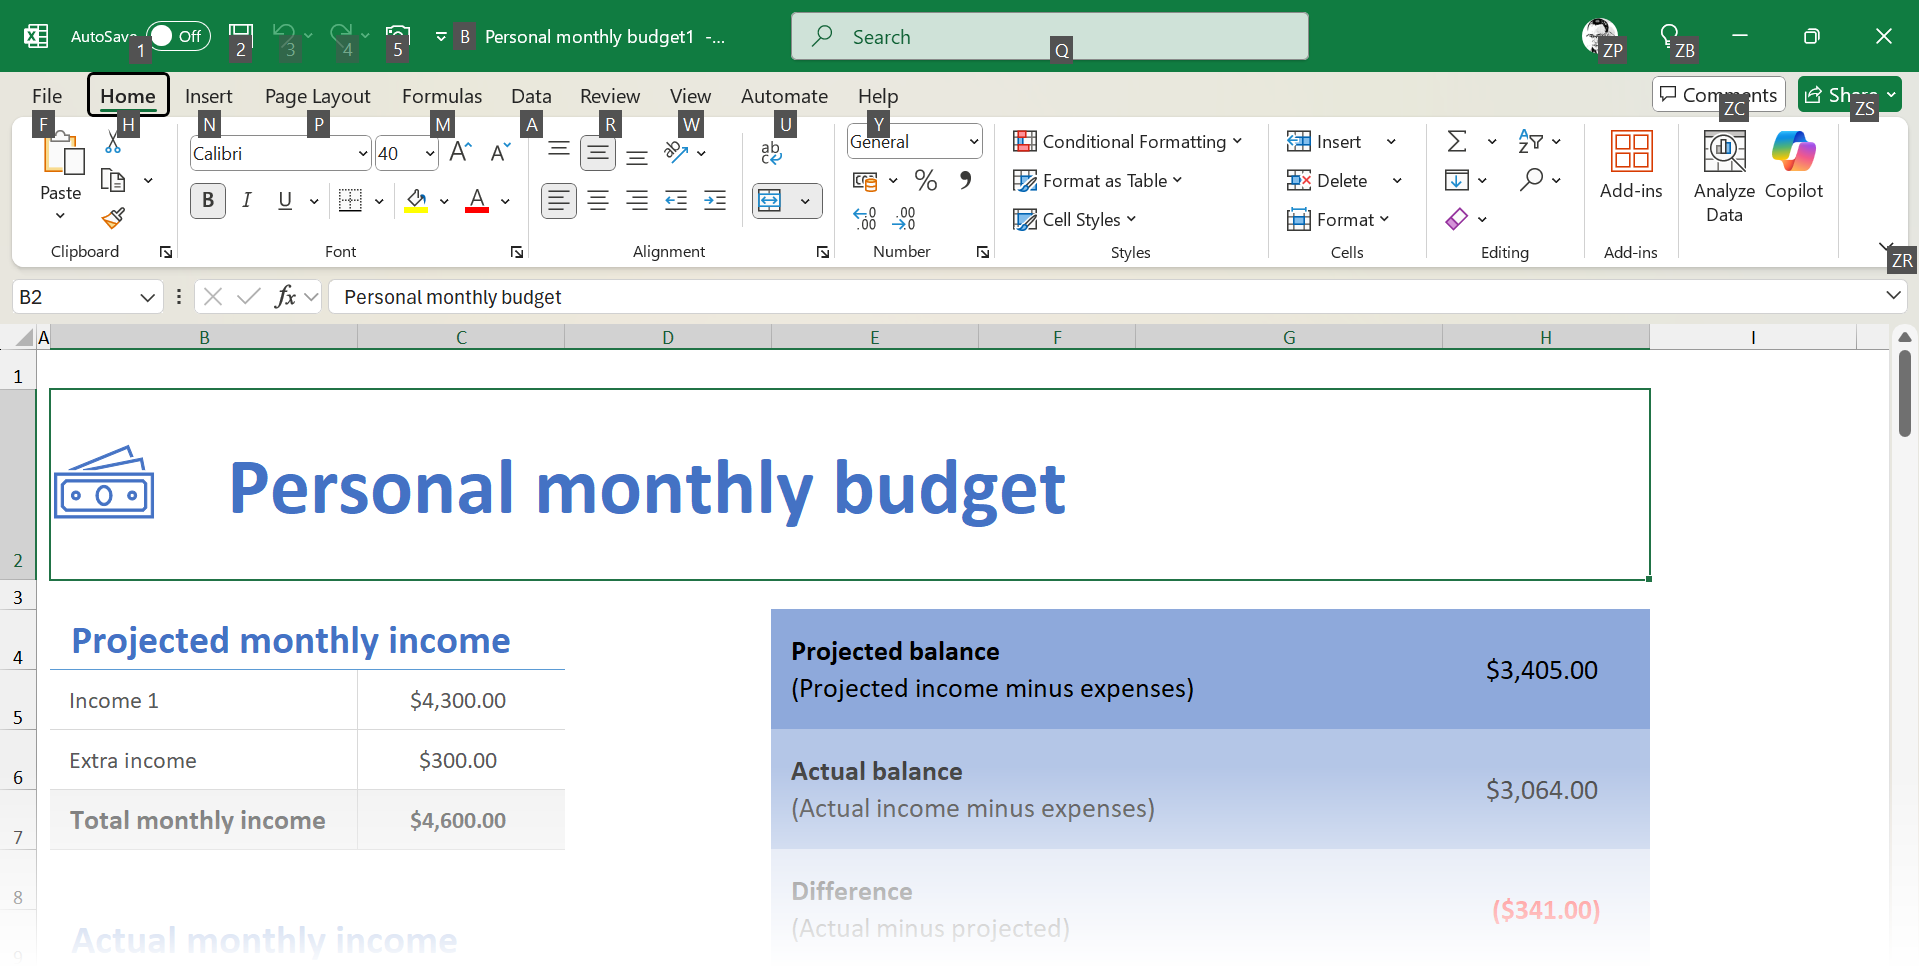Switch to the Formulas tab

coord(442,96)
